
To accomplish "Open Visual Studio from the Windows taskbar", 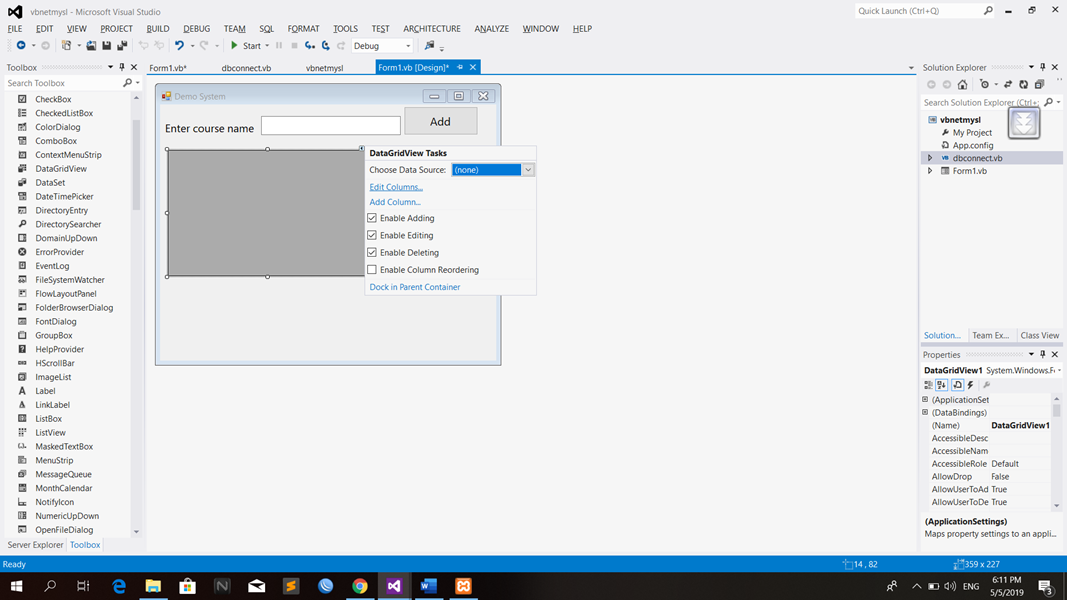I will [394, 586].
